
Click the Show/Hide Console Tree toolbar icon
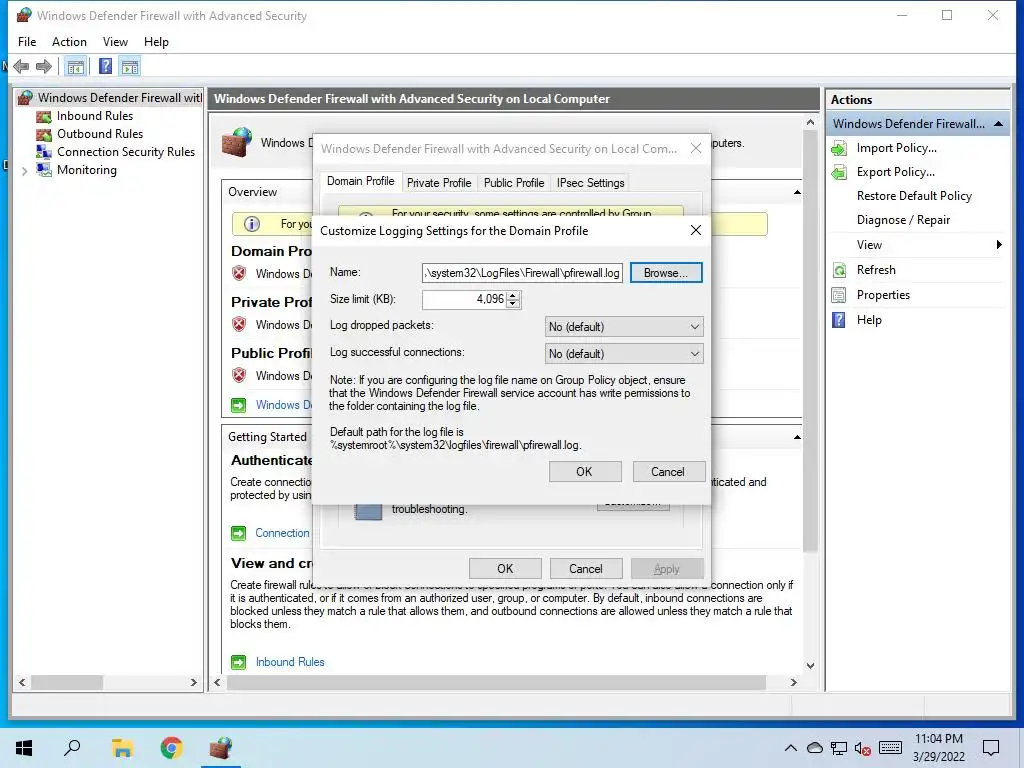tap(76, 67)
